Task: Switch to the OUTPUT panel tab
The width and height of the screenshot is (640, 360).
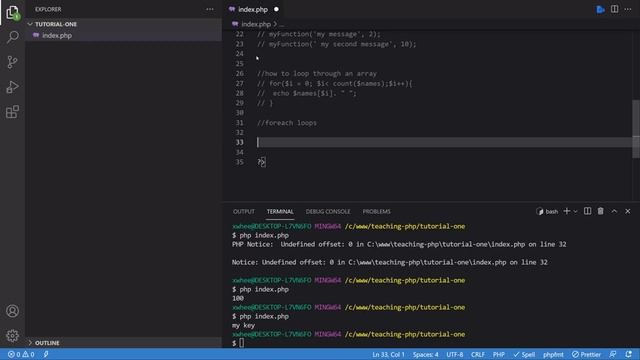Action: pos(244,211)
